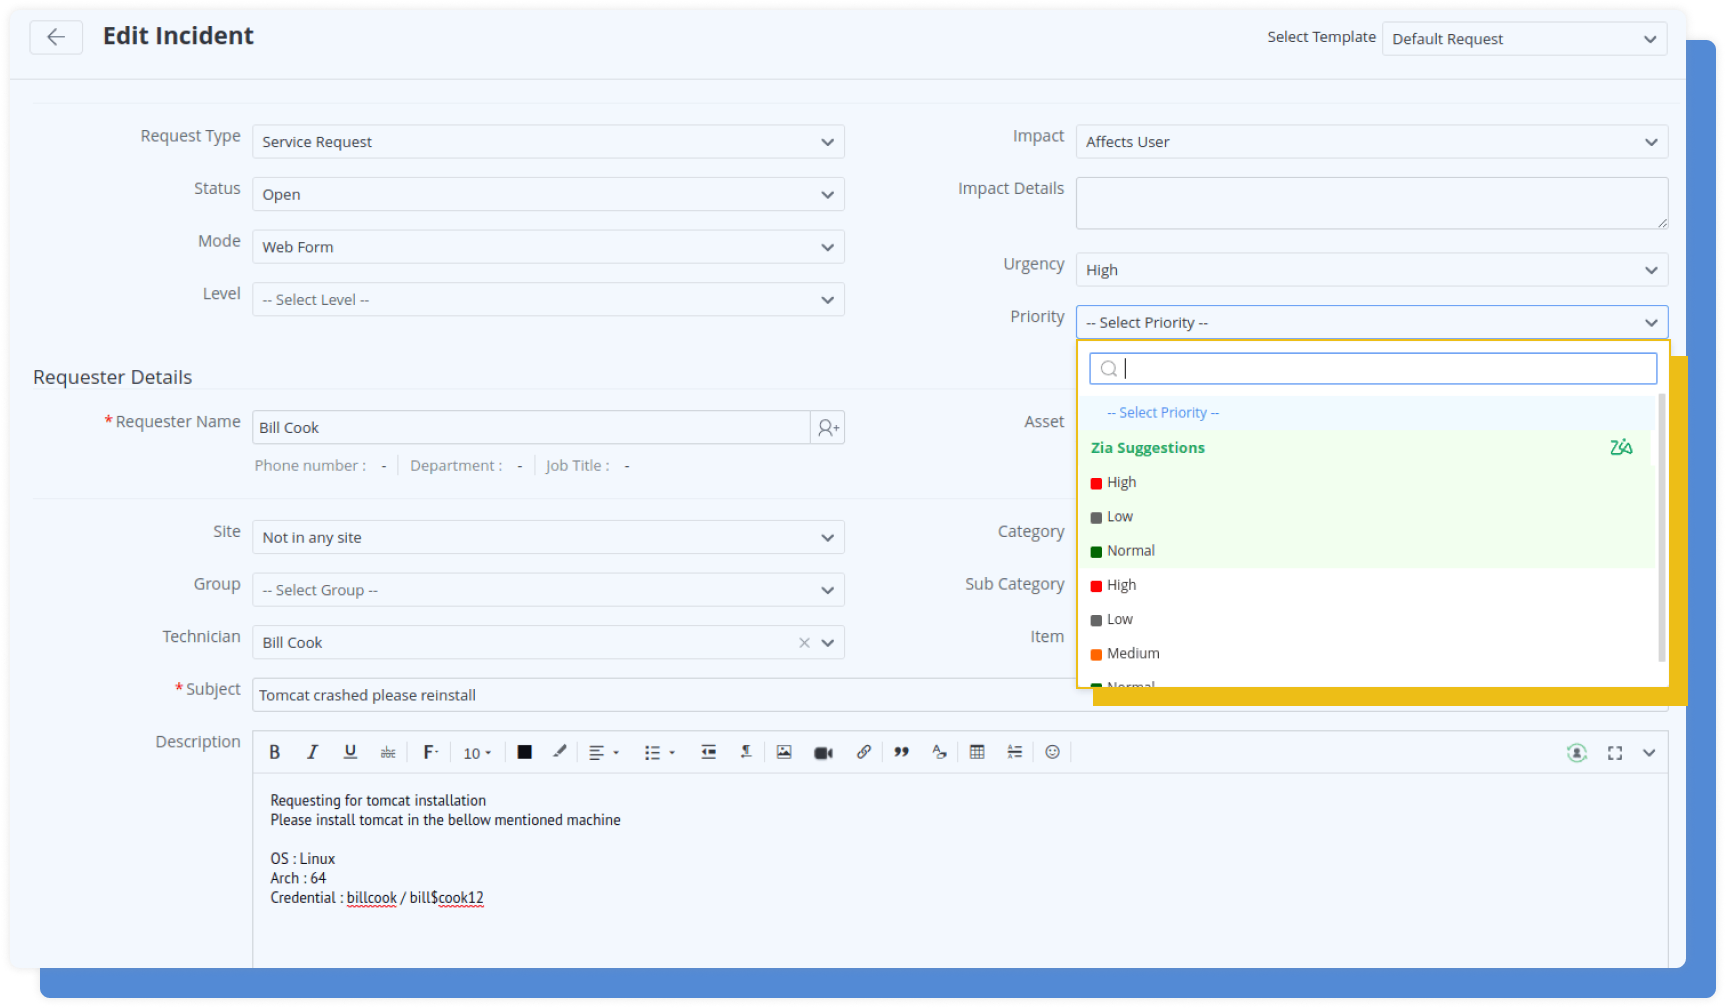The height and width of the screenshot is (1008, 1726).
Task: Click the 'Phone number :' label
Action: (310, 466)
